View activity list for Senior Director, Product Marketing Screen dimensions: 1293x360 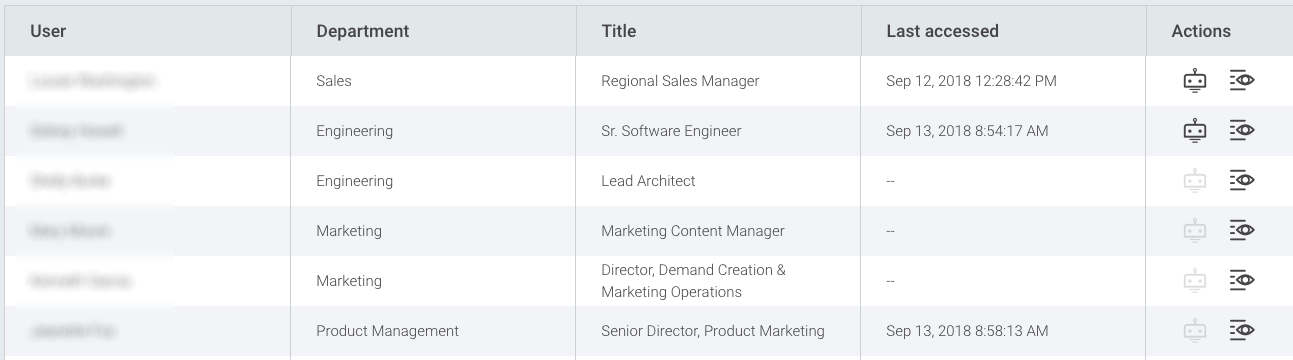(x=1242, y=330)
